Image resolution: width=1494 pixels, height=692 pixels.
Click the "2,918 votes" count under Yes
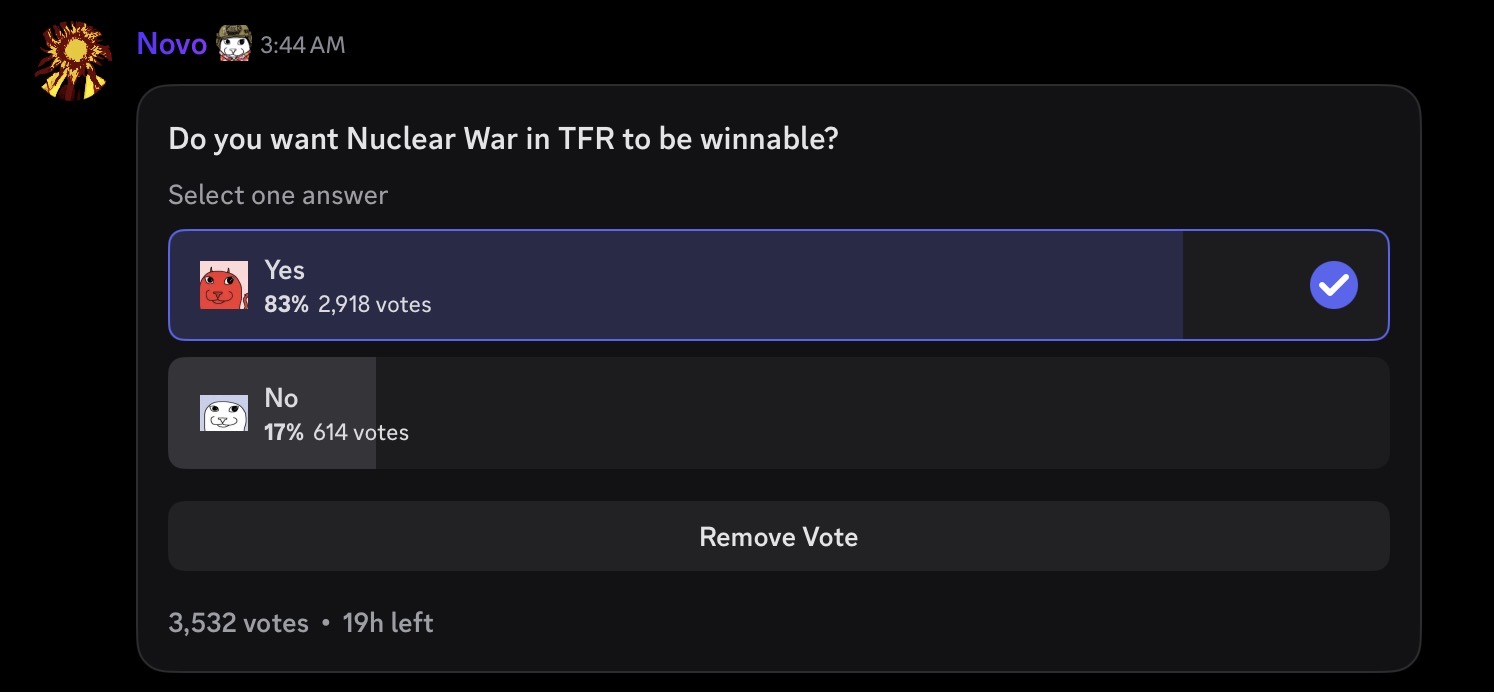(375, 305)
